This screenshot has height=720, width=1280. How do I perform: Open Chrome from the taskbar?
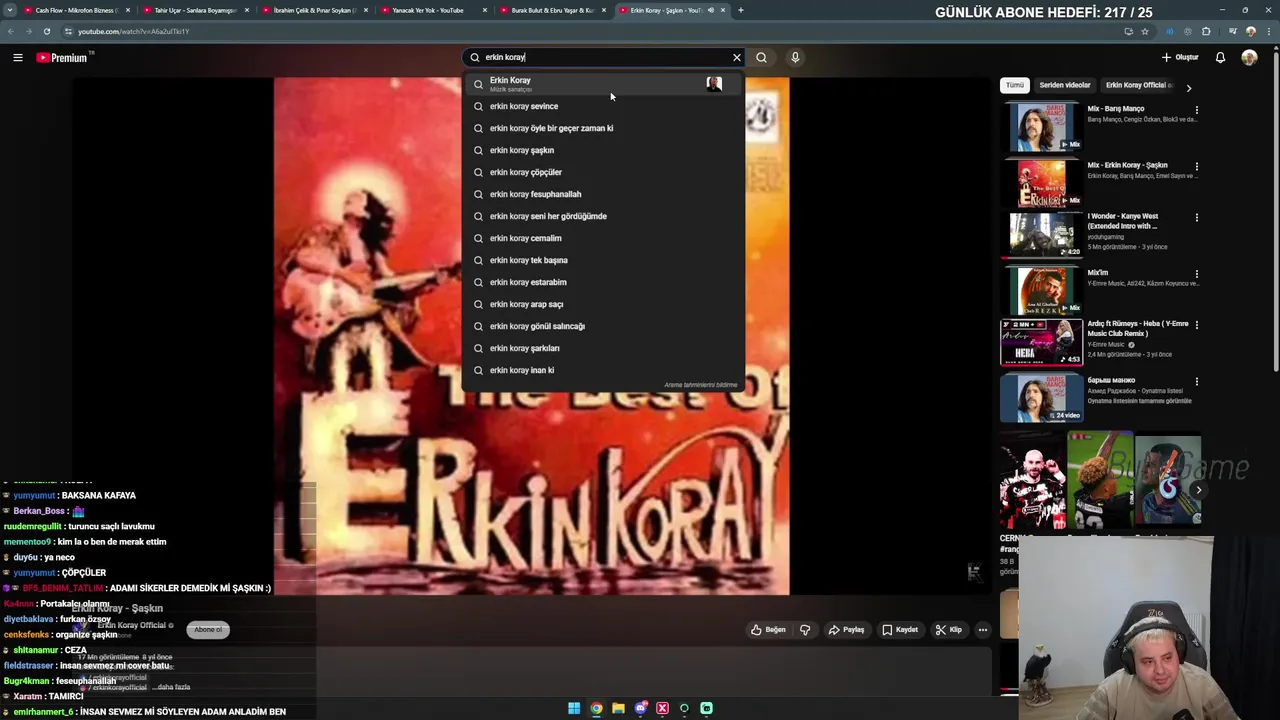pyautogui.click(x=596, y=708)
